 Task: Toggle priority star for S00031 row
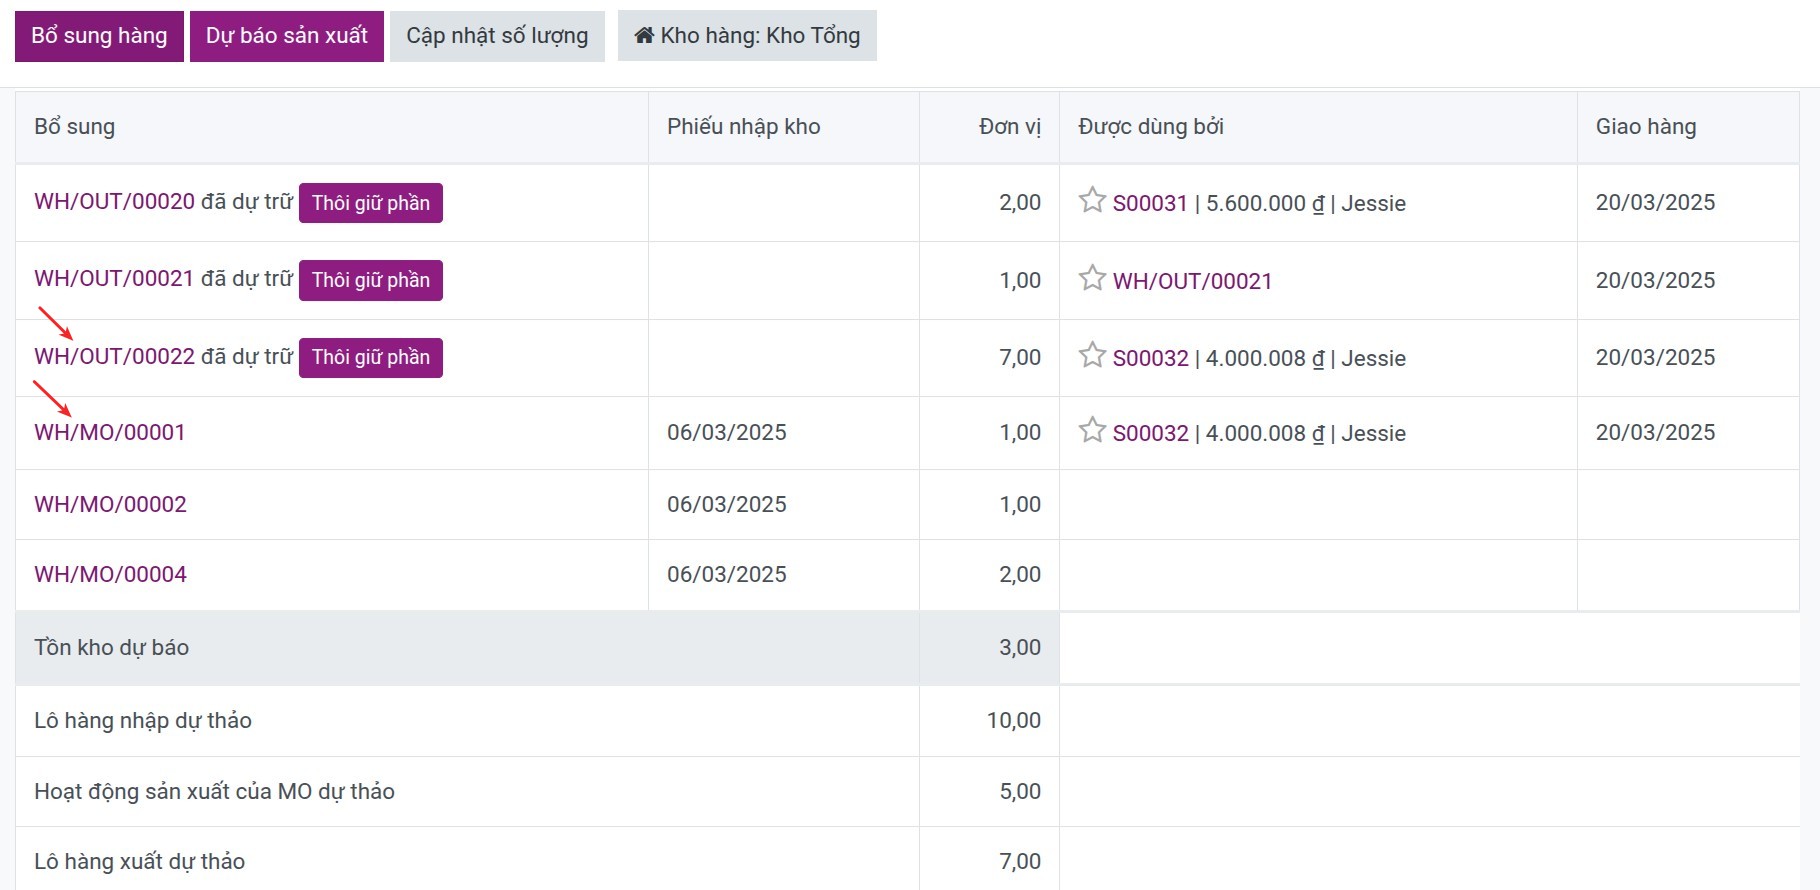(x=1092, y=201)
